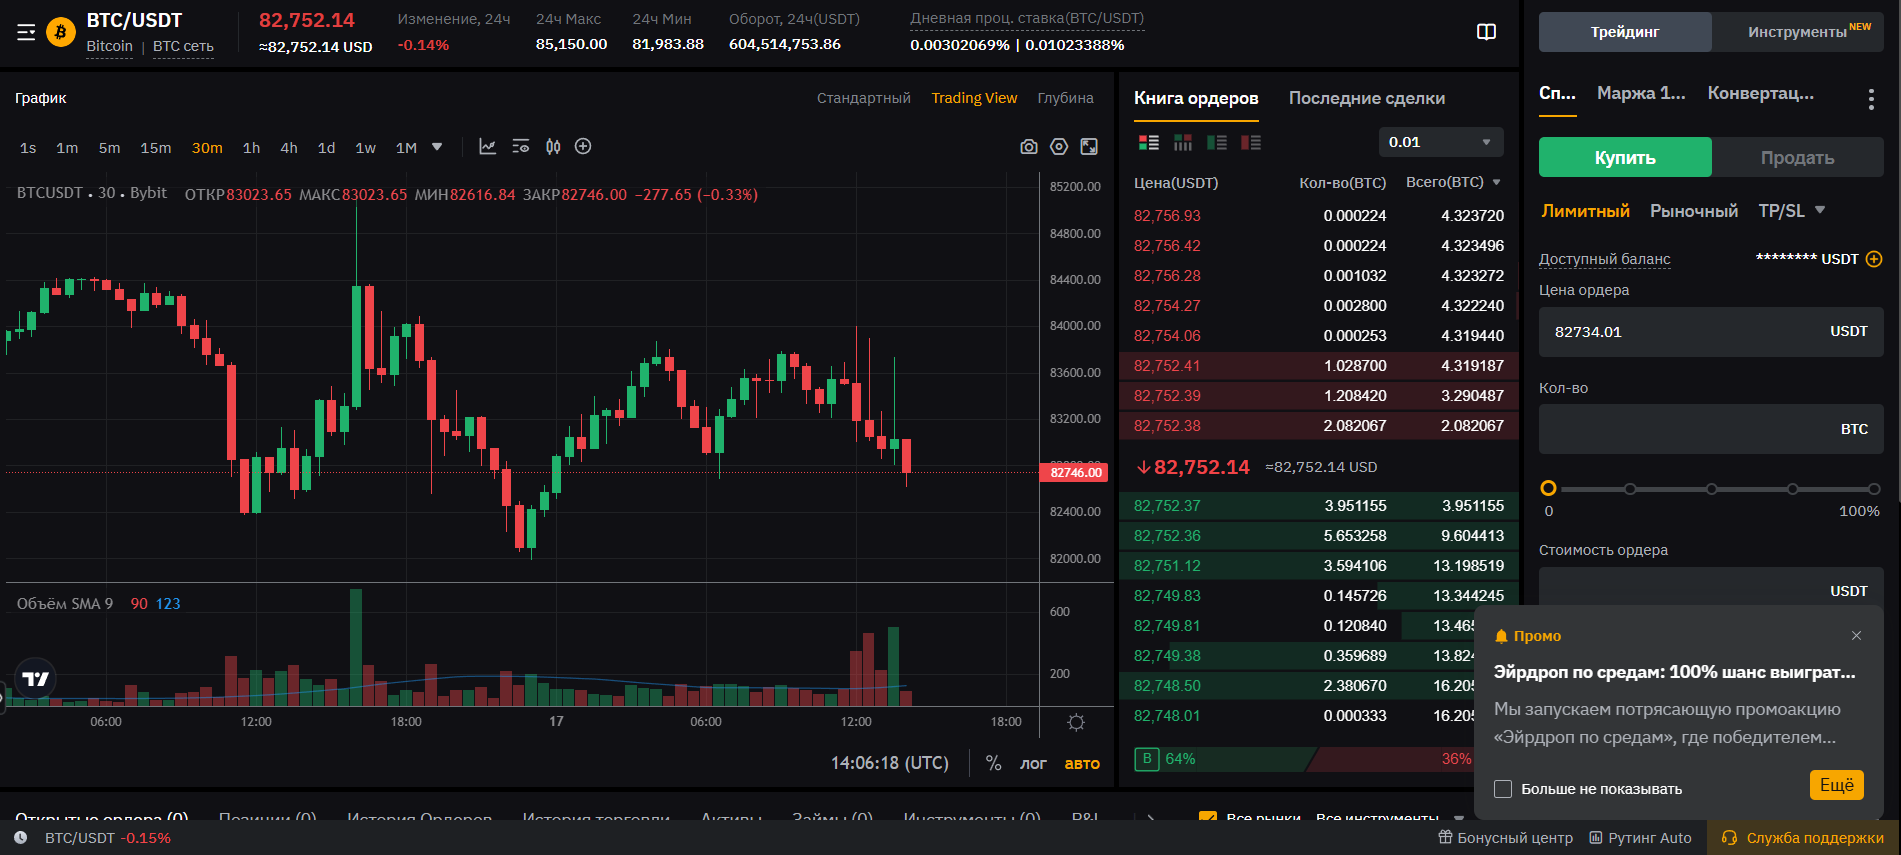Open the hamburger menu beside the Bitcoin logo
The height and width of the screenshot is (855, 1901).
(x=26, y=33)
